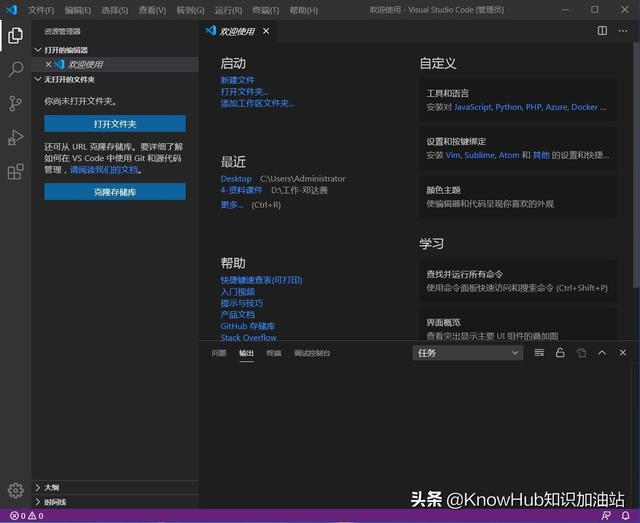
Task: Switch to the 输出 panel tab
Action: pyautogui.click(x=246, y=353)
